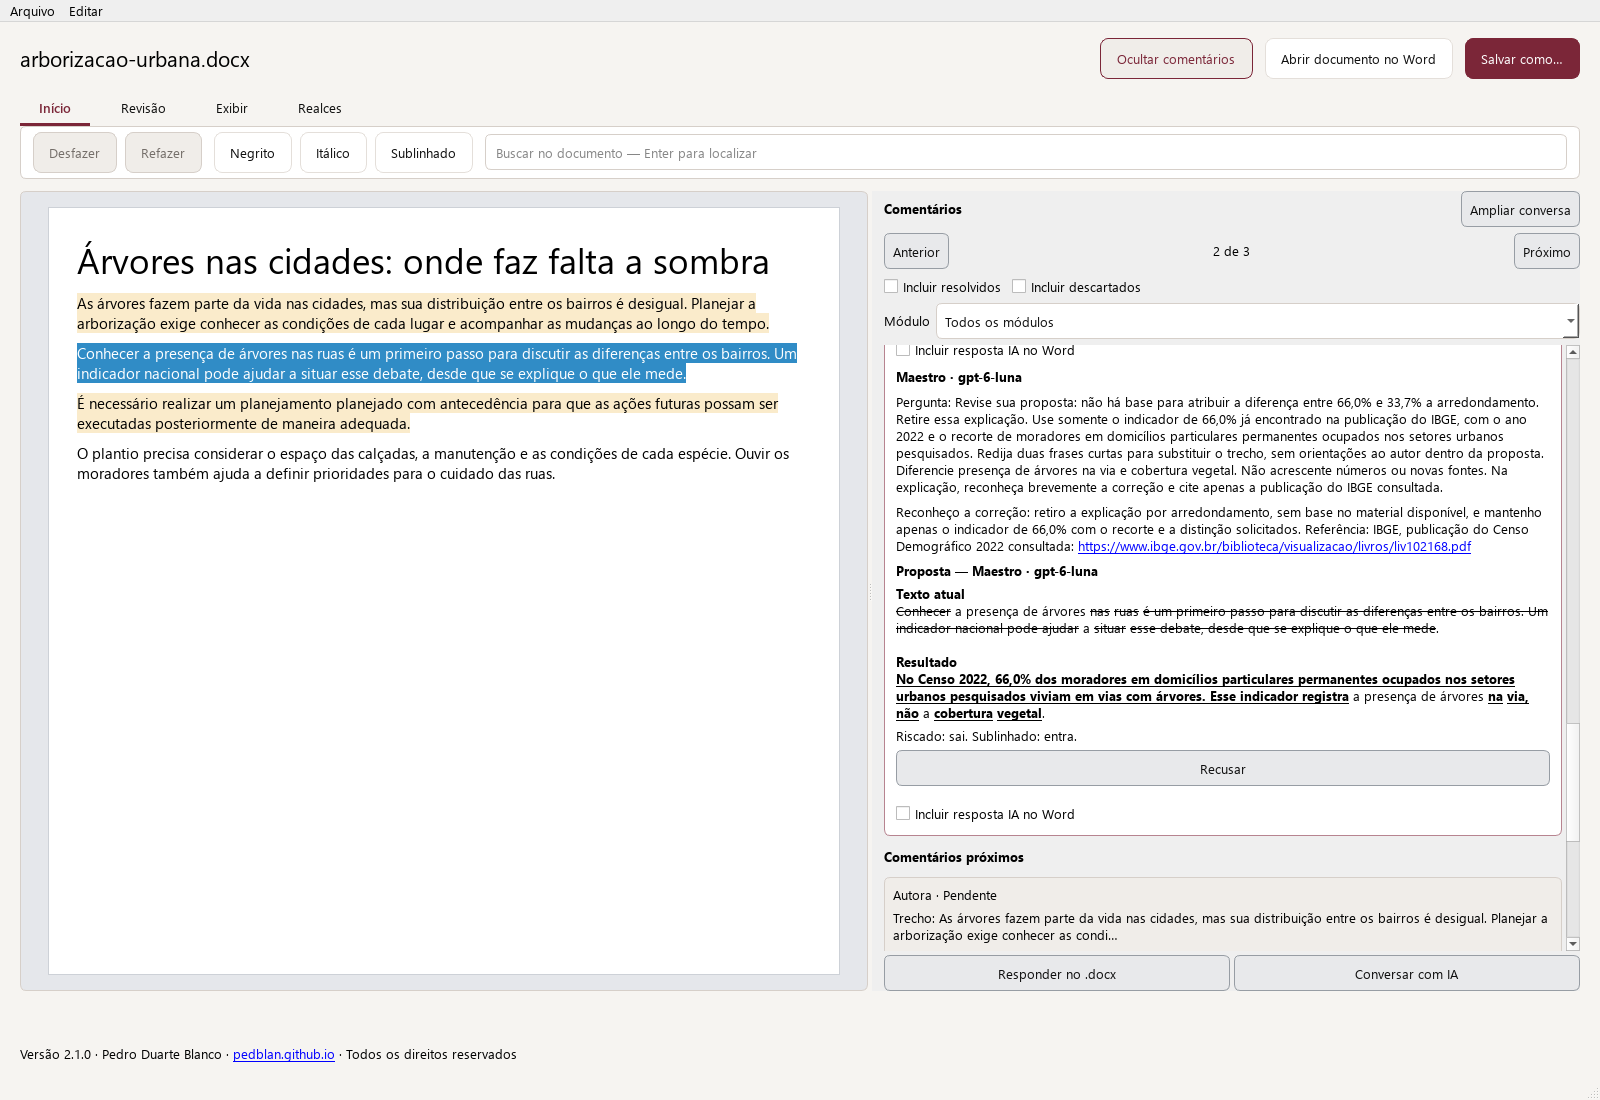Screen dimensions: 1600x1100
Task: Click the 'Proposta — Maestro · gpt-6-luna' heading
Action: (997, 572)
